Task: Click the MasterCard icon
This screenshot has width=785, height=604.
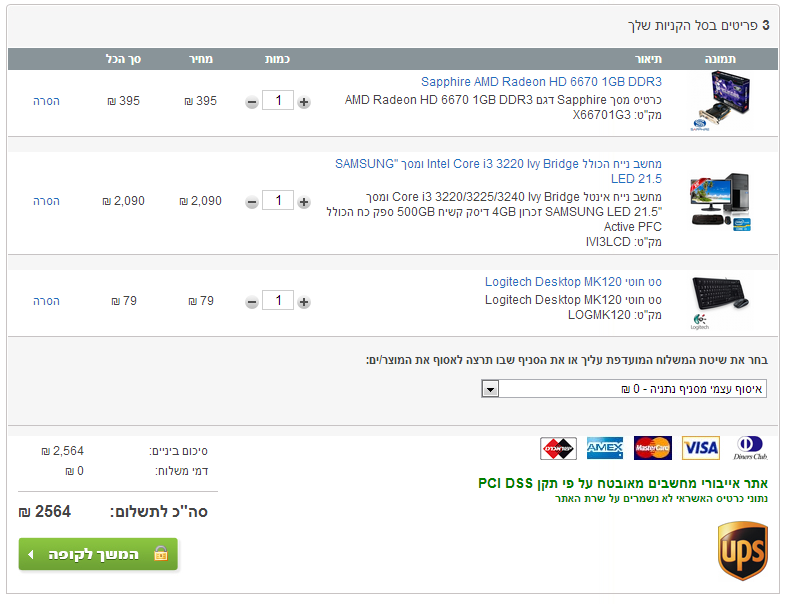Action: click(x=652, y=448)
